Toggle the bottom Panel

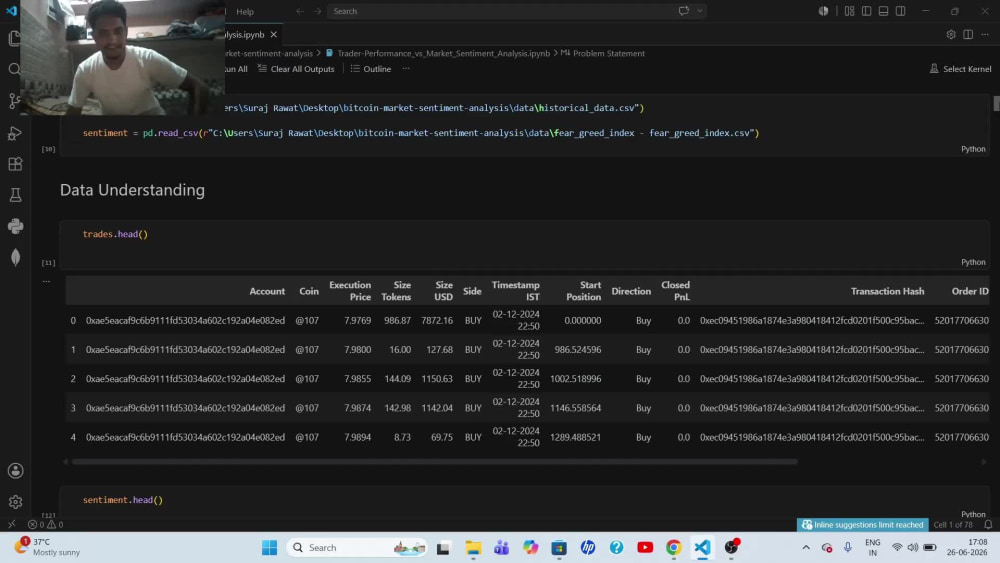[x=883, y=11]
